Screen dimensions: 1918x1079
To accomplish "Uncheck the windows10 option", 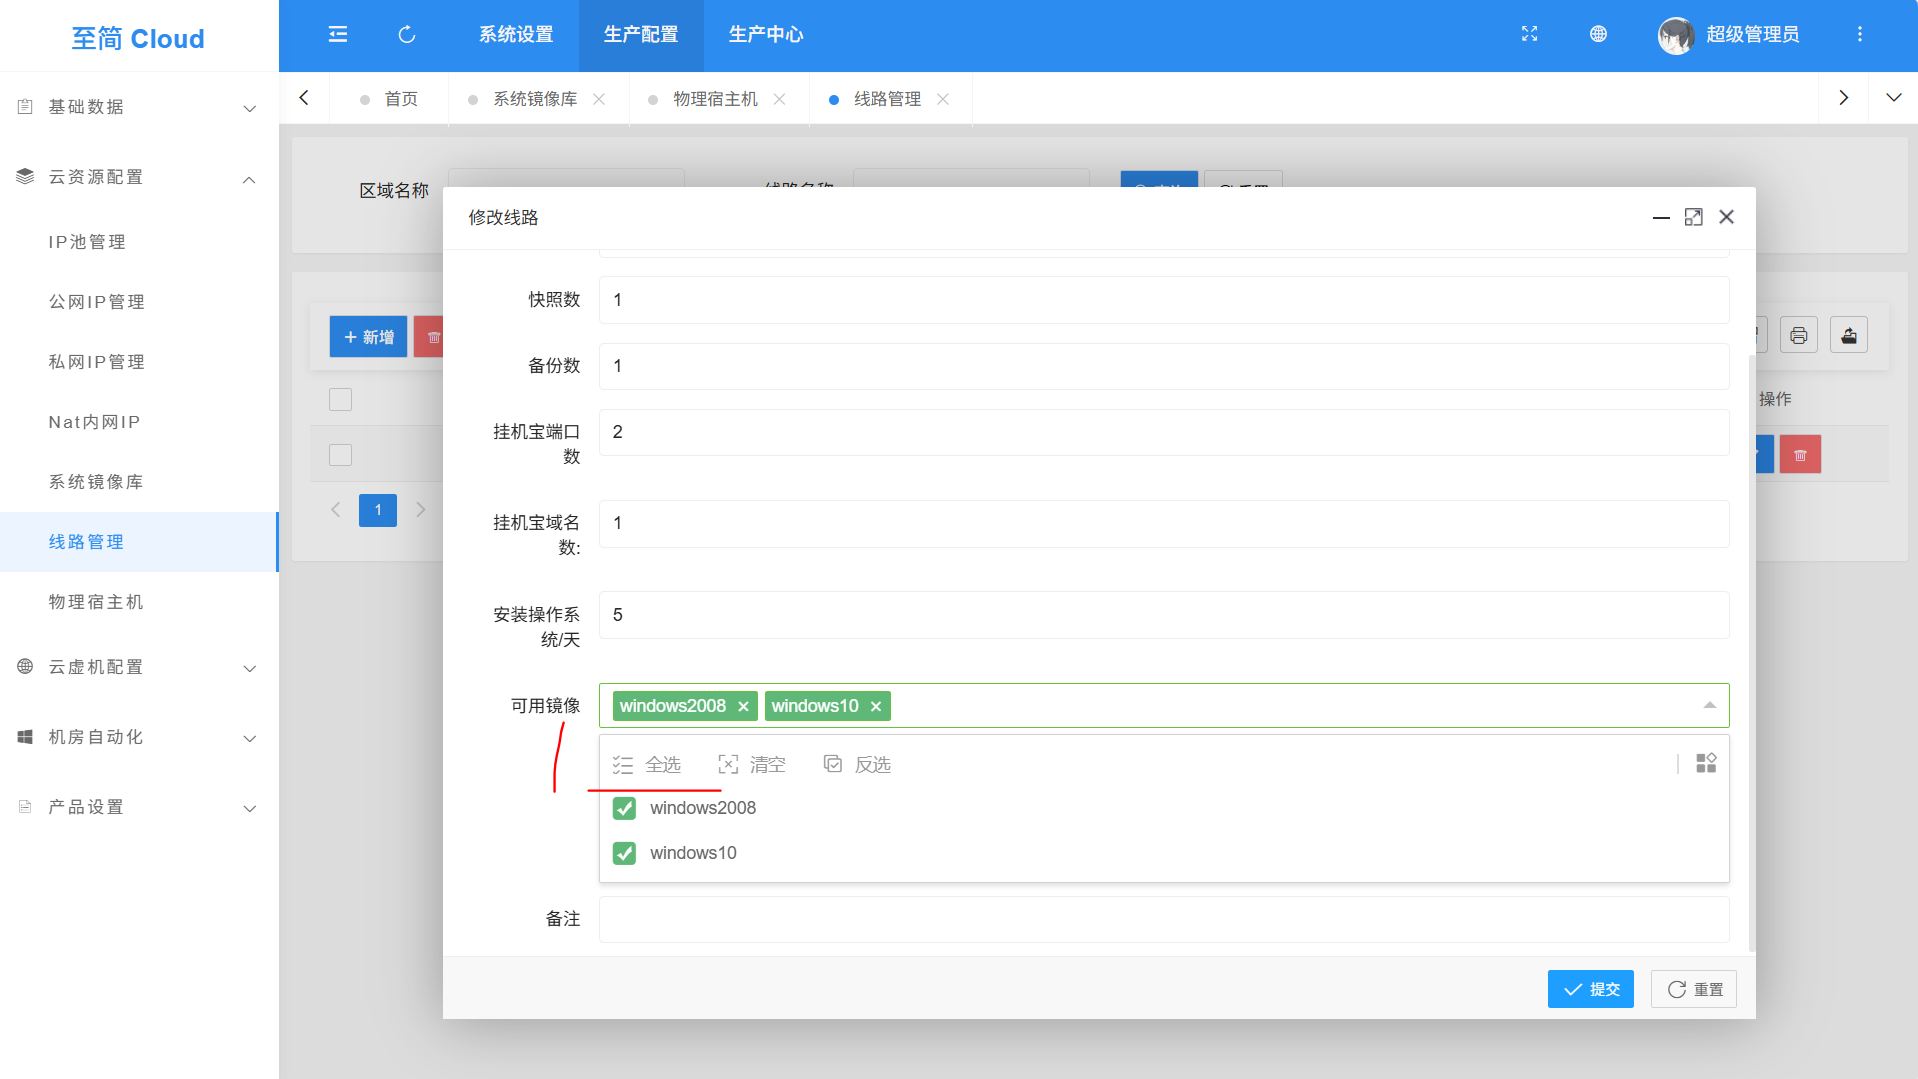I will [624, 853].
